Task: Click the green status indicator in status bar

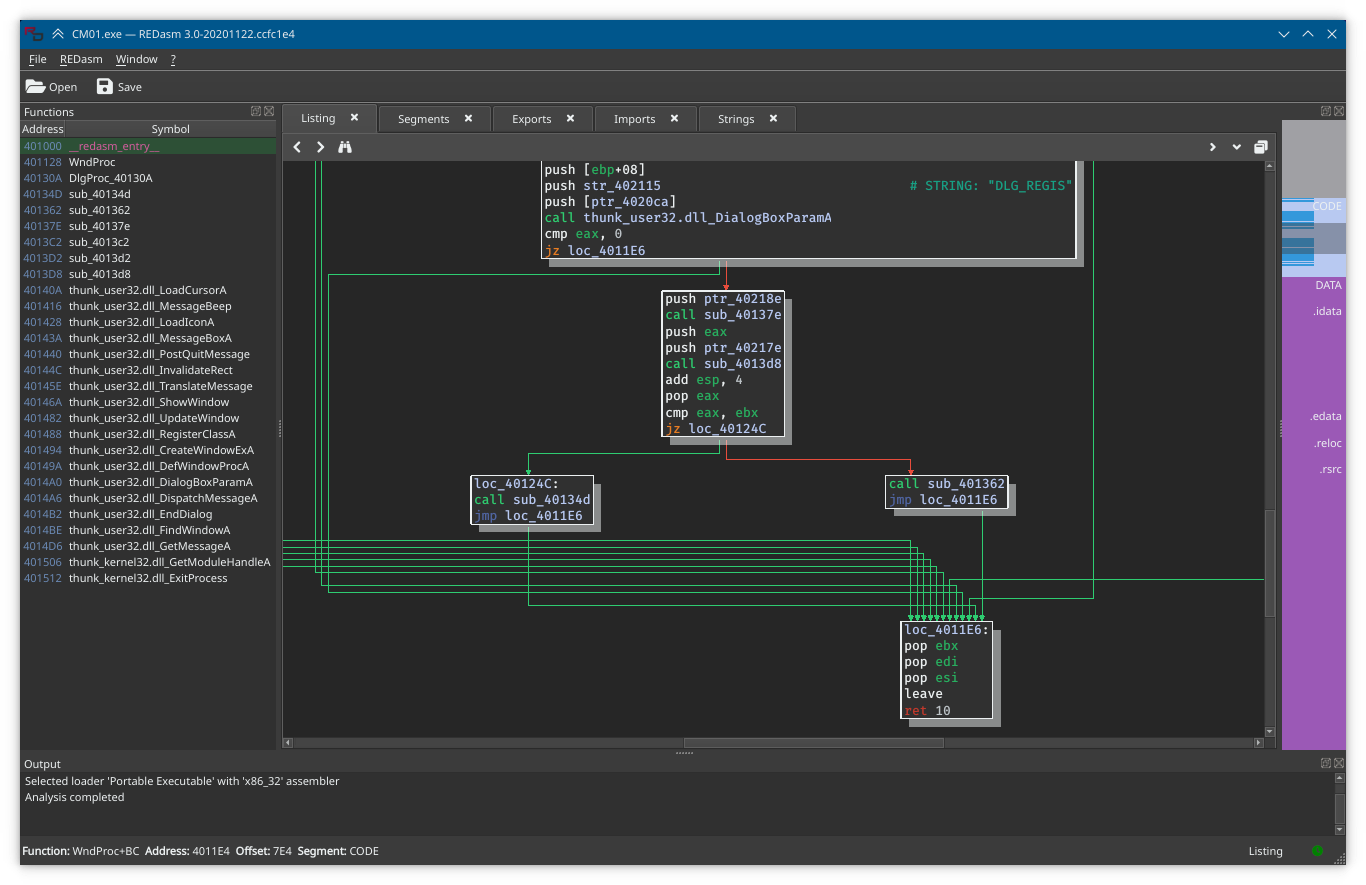Action: click(1317, 851)
